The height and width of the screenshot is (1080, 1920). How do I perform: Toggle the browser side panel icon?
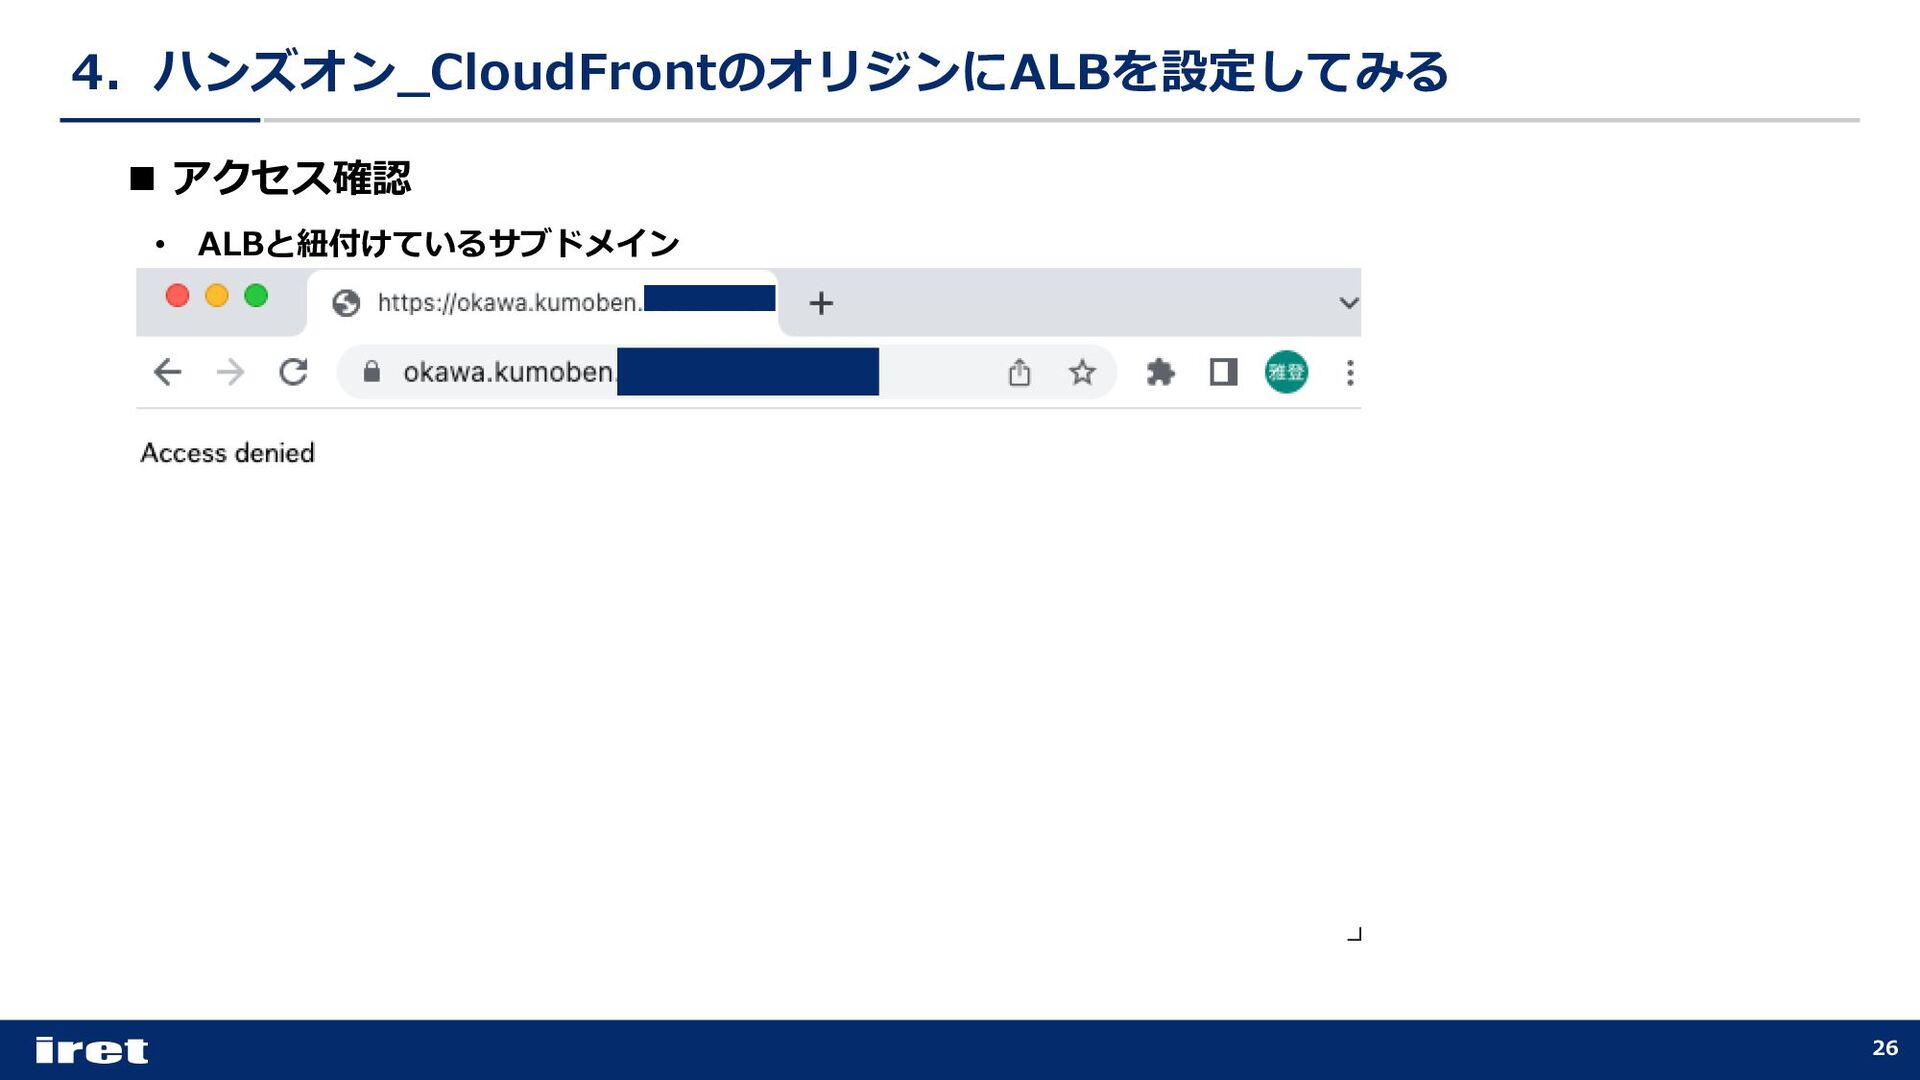[1223, 372]
